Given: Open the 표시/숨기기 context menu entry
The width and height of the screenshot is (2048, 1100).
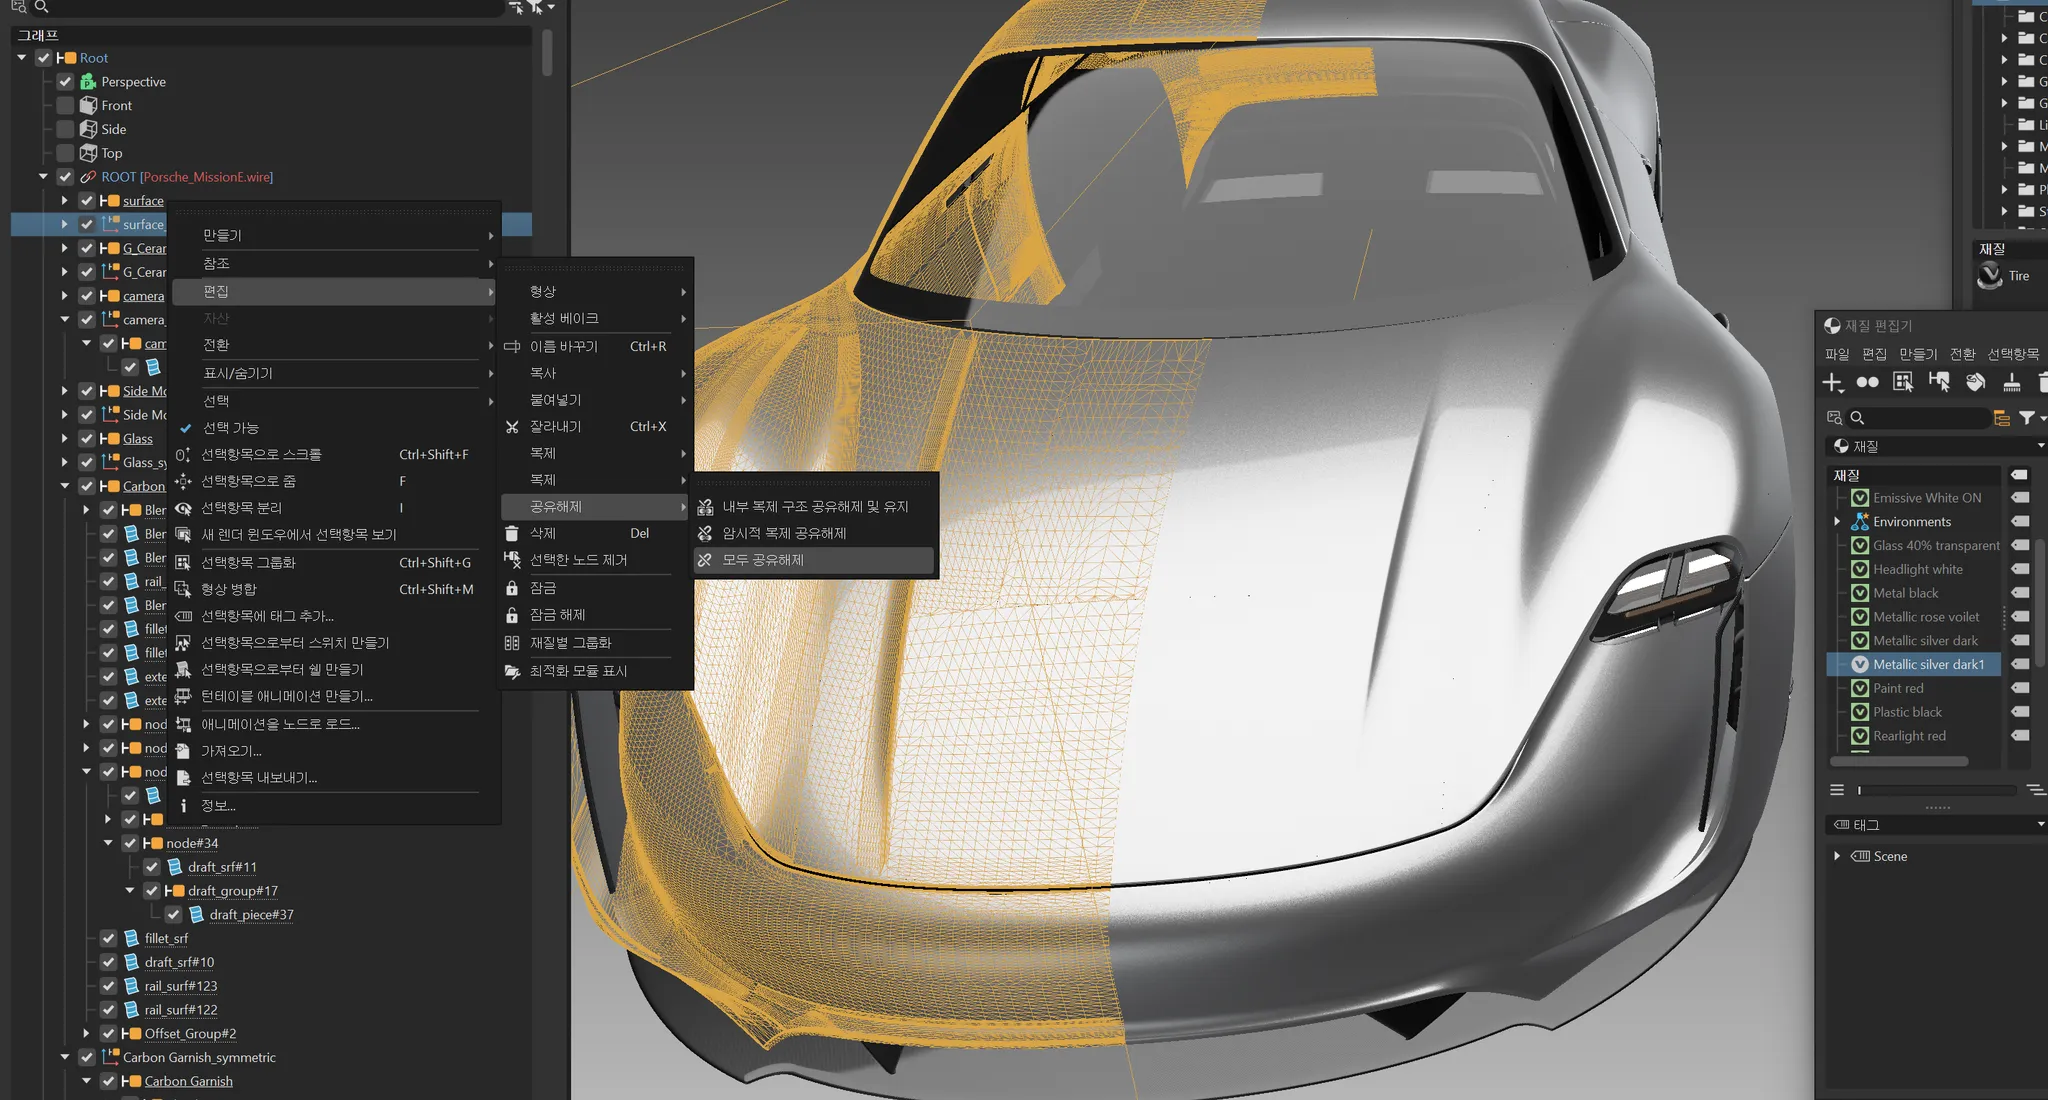Looking at the screenshot, I should [x=238, y=373].
